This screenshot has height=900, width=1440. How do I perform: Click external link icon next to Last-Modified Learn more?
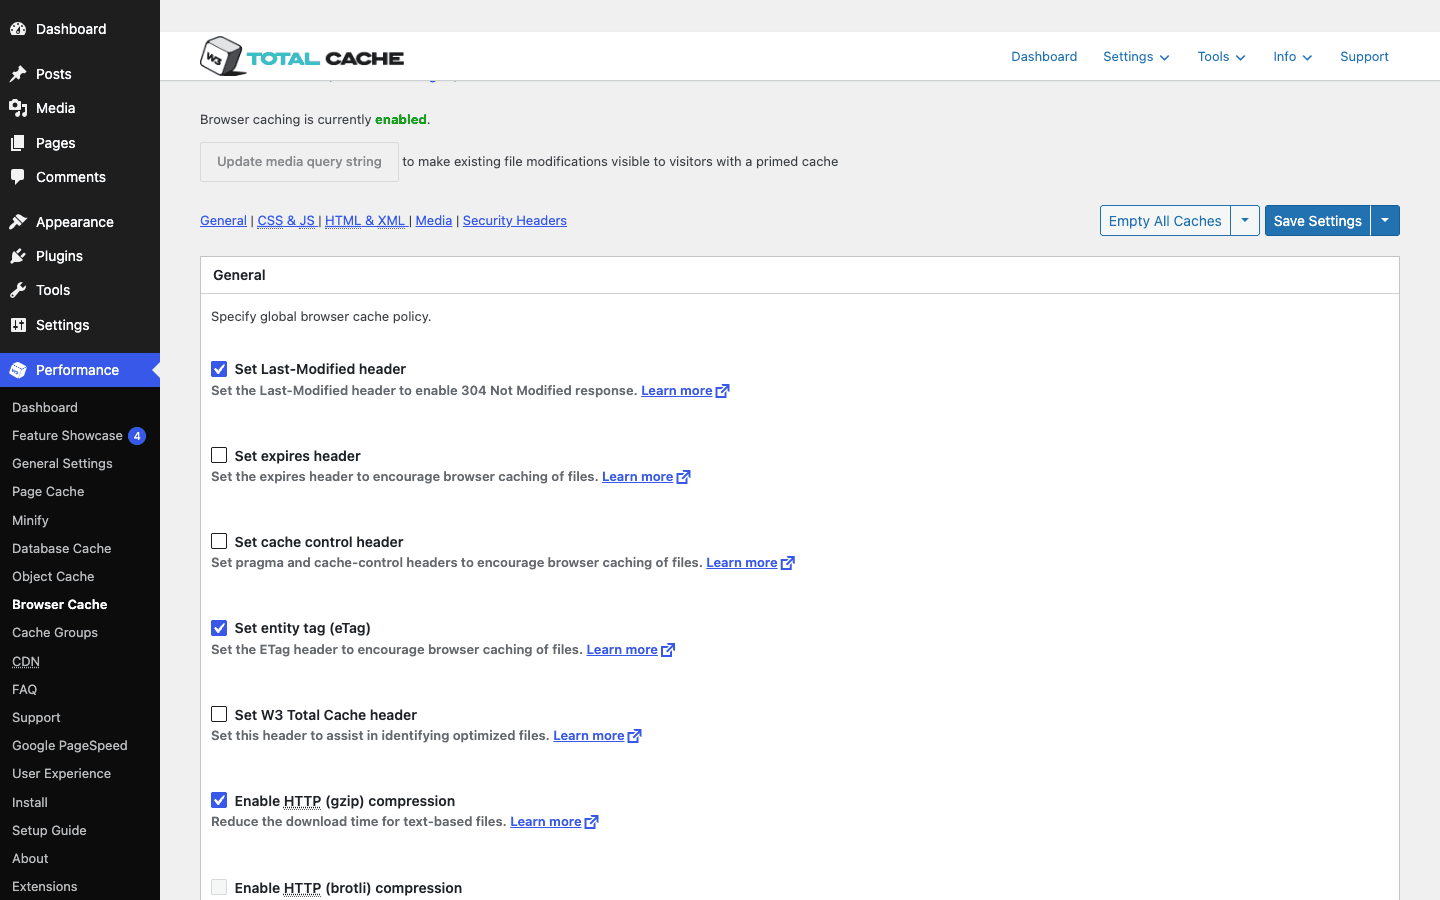723,391
